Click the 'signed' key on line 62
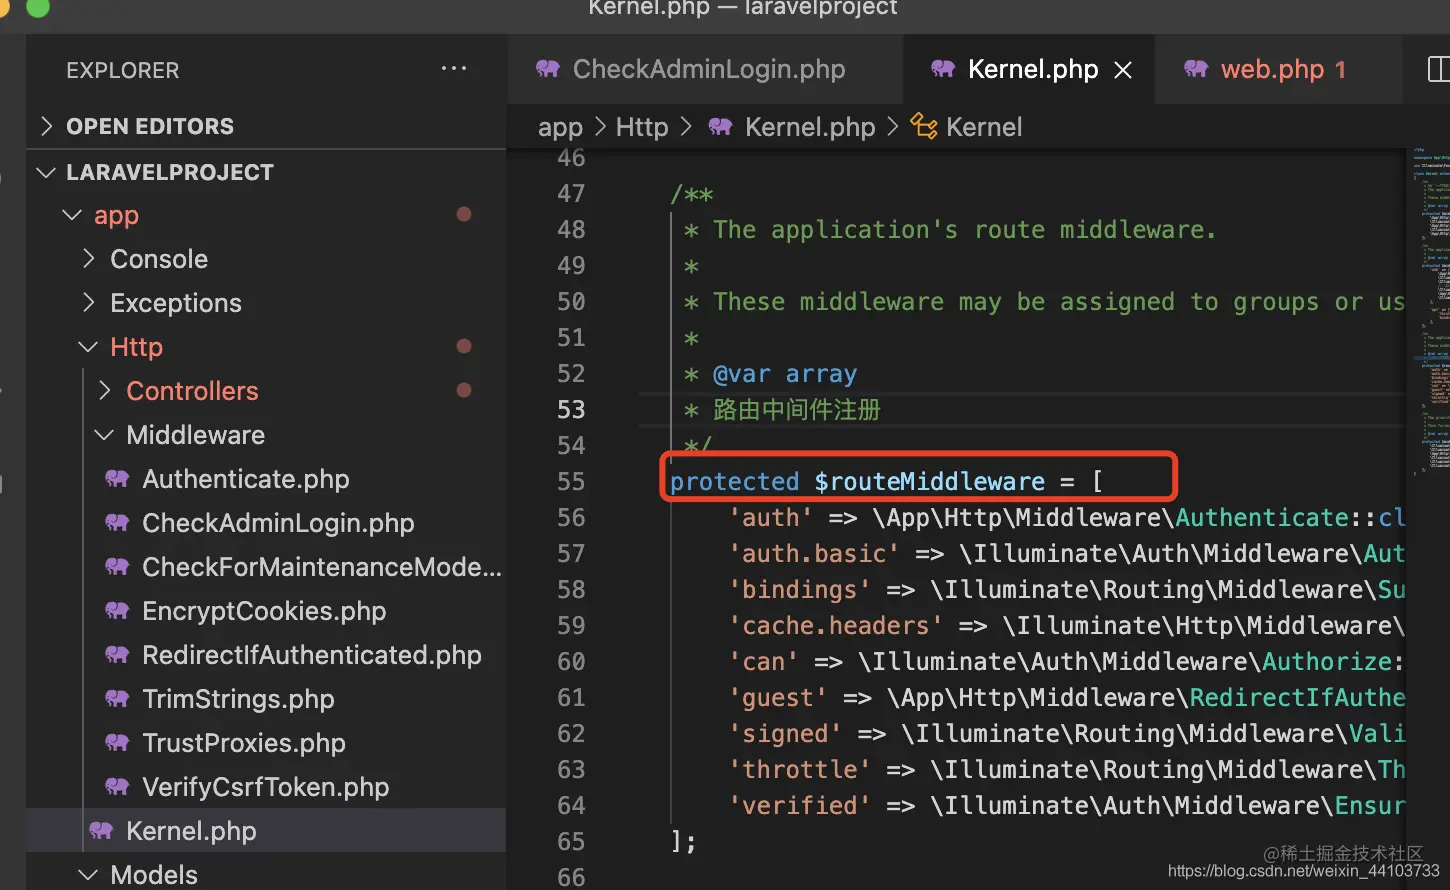The width and height of the screenshot is (1450, 890). coord(785,734)
